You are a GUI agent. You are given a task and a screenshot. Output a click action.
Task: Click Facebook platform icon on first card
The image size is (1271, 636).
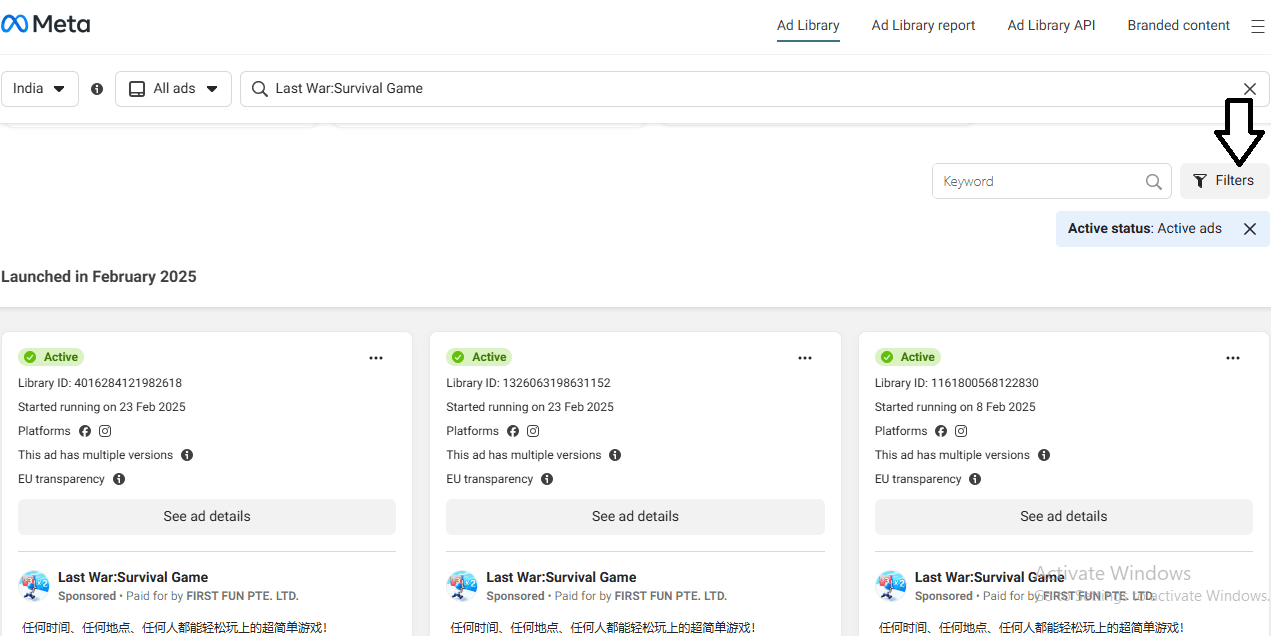coord(85,431)
